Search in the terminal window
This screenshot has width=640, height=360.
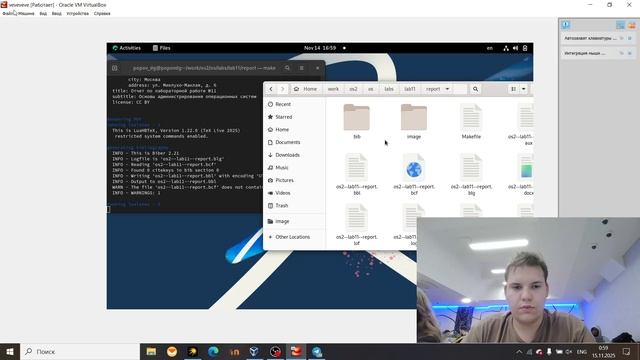(x=287, y=68)
